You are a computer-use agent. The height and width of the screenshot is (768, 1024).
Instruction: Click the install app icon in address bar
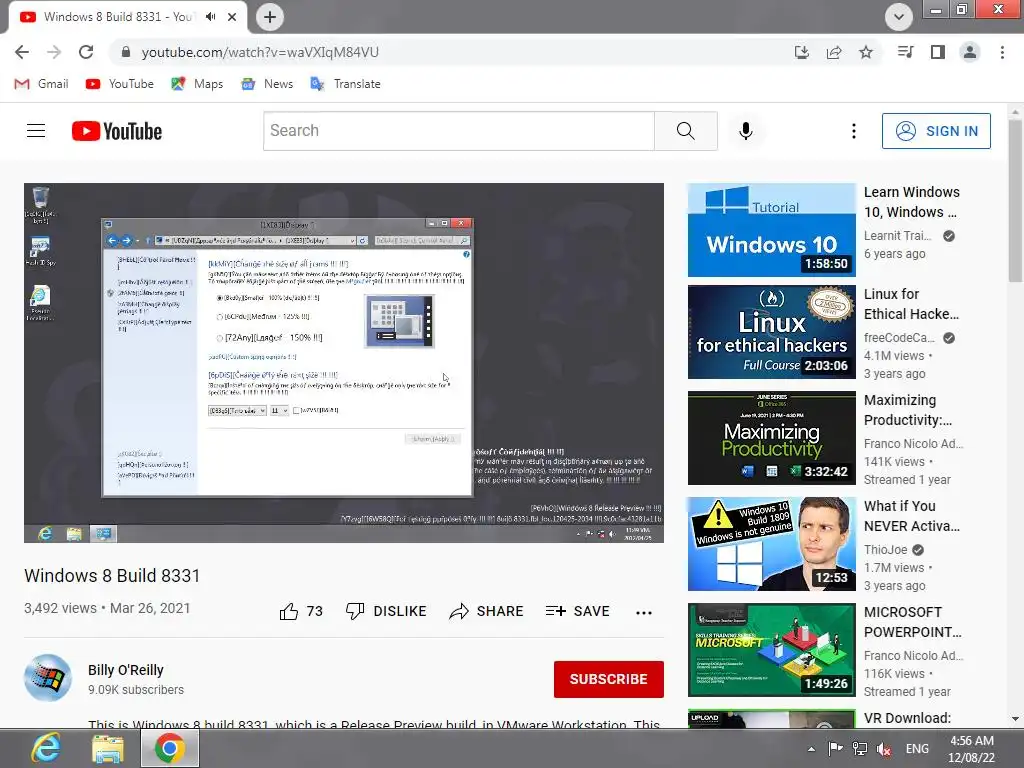(x=801, y=52)
